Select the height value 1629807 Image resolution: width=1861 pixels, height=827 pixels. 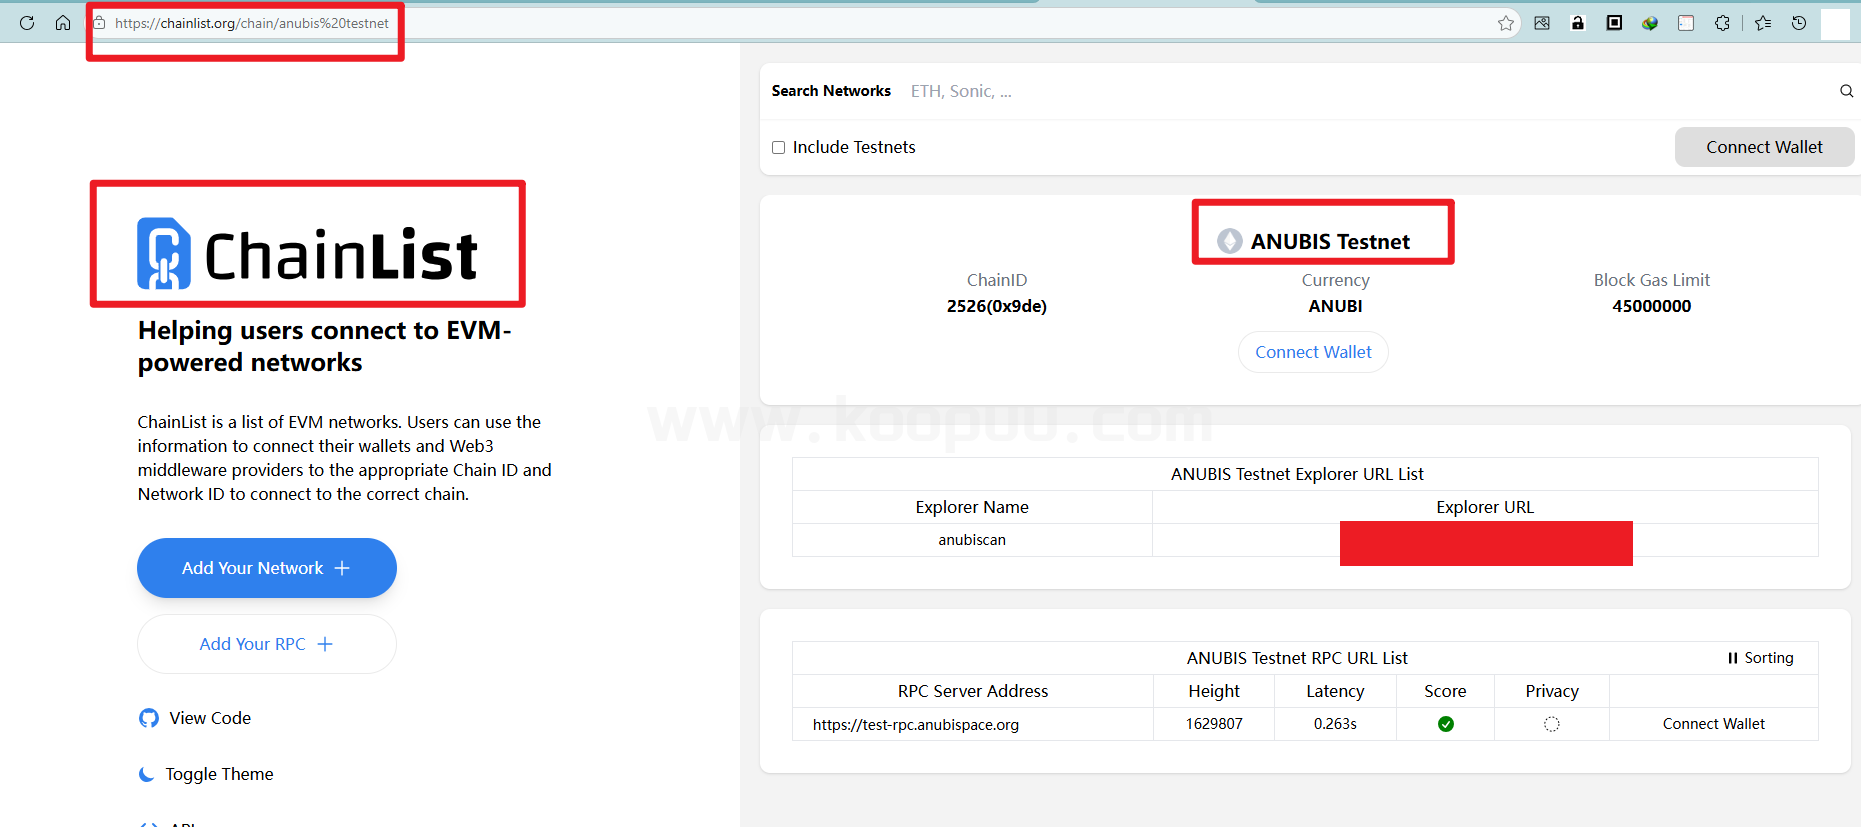pos(1214,724)
